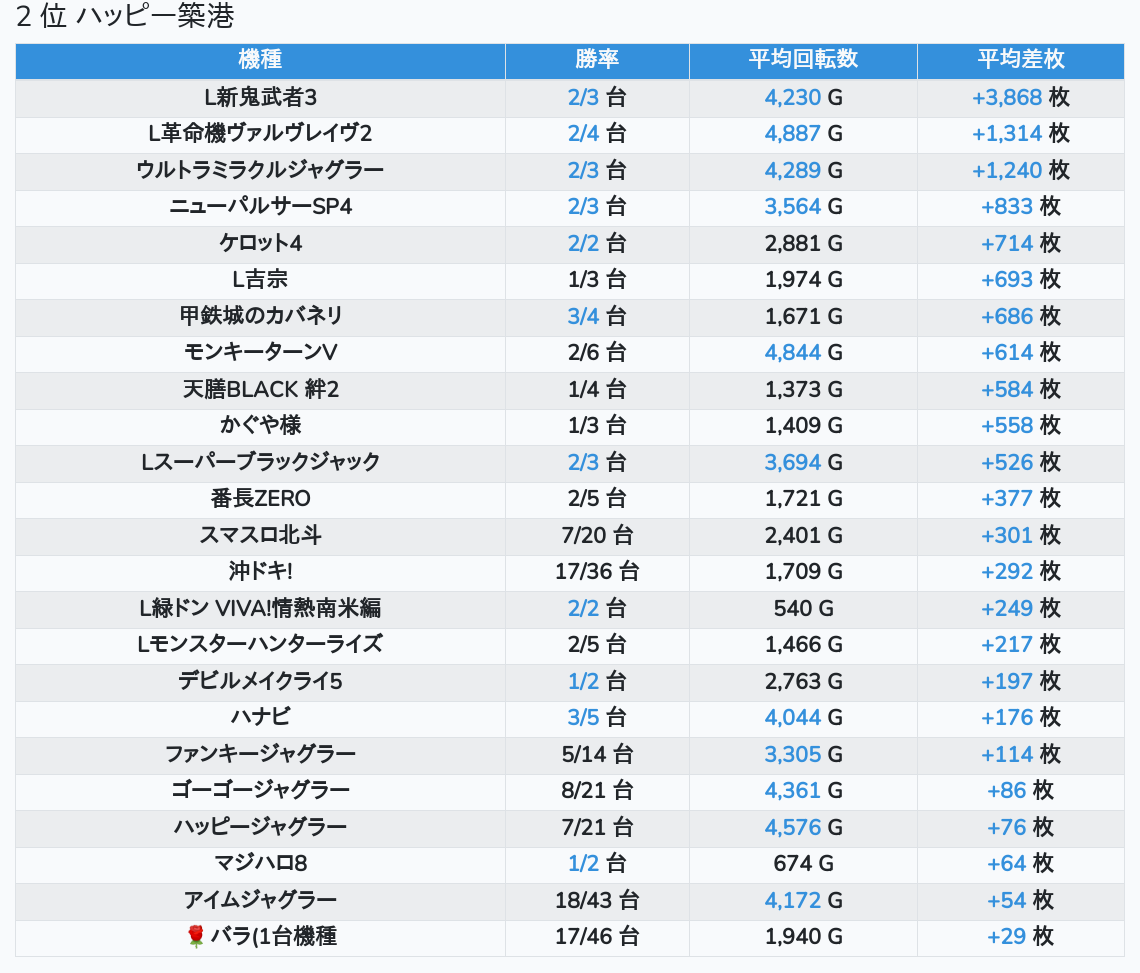Click the 平均差枚 column header
Viewport: 1140px width, 973px height.
(1020, 60)
